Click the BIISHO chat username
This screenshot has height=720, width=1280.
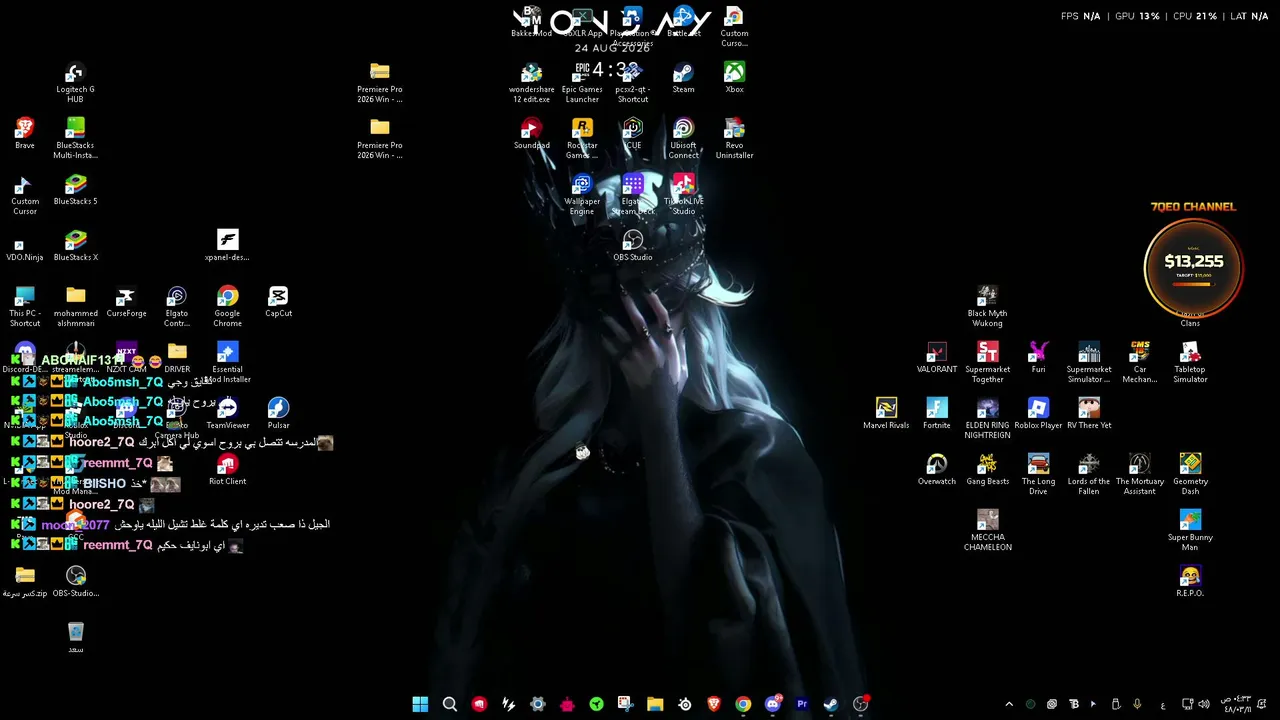104,484
